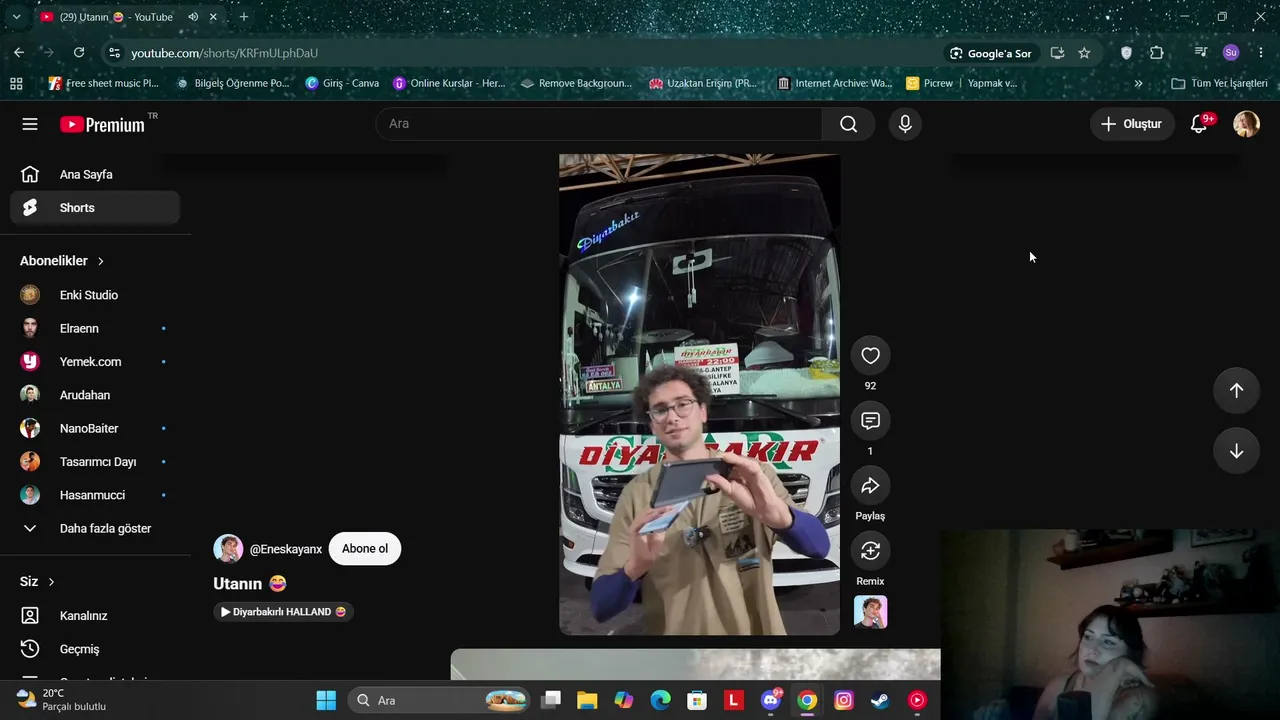Viewport: 1280px width, 720px height.
Task: Open the Internet Archive bookmark
Action: point(835,83)
